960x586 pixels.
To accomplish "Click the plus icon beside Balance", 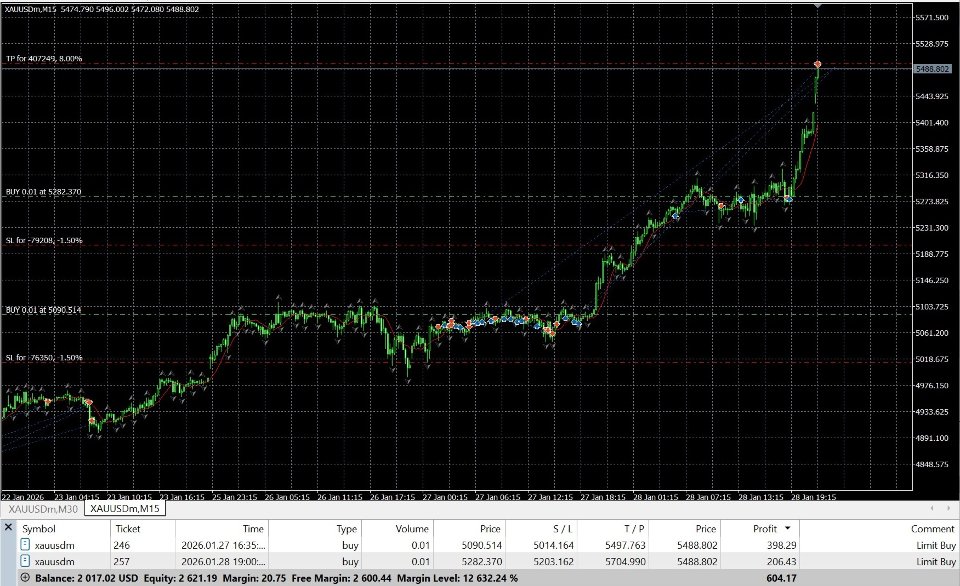I will click(25, 577).
